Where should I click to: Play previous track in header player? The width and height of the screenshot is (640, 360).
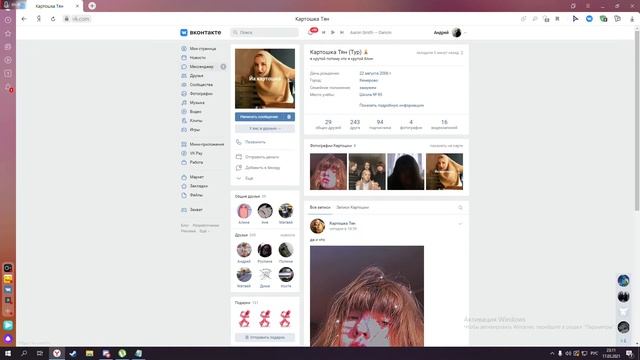pos(323,32)
